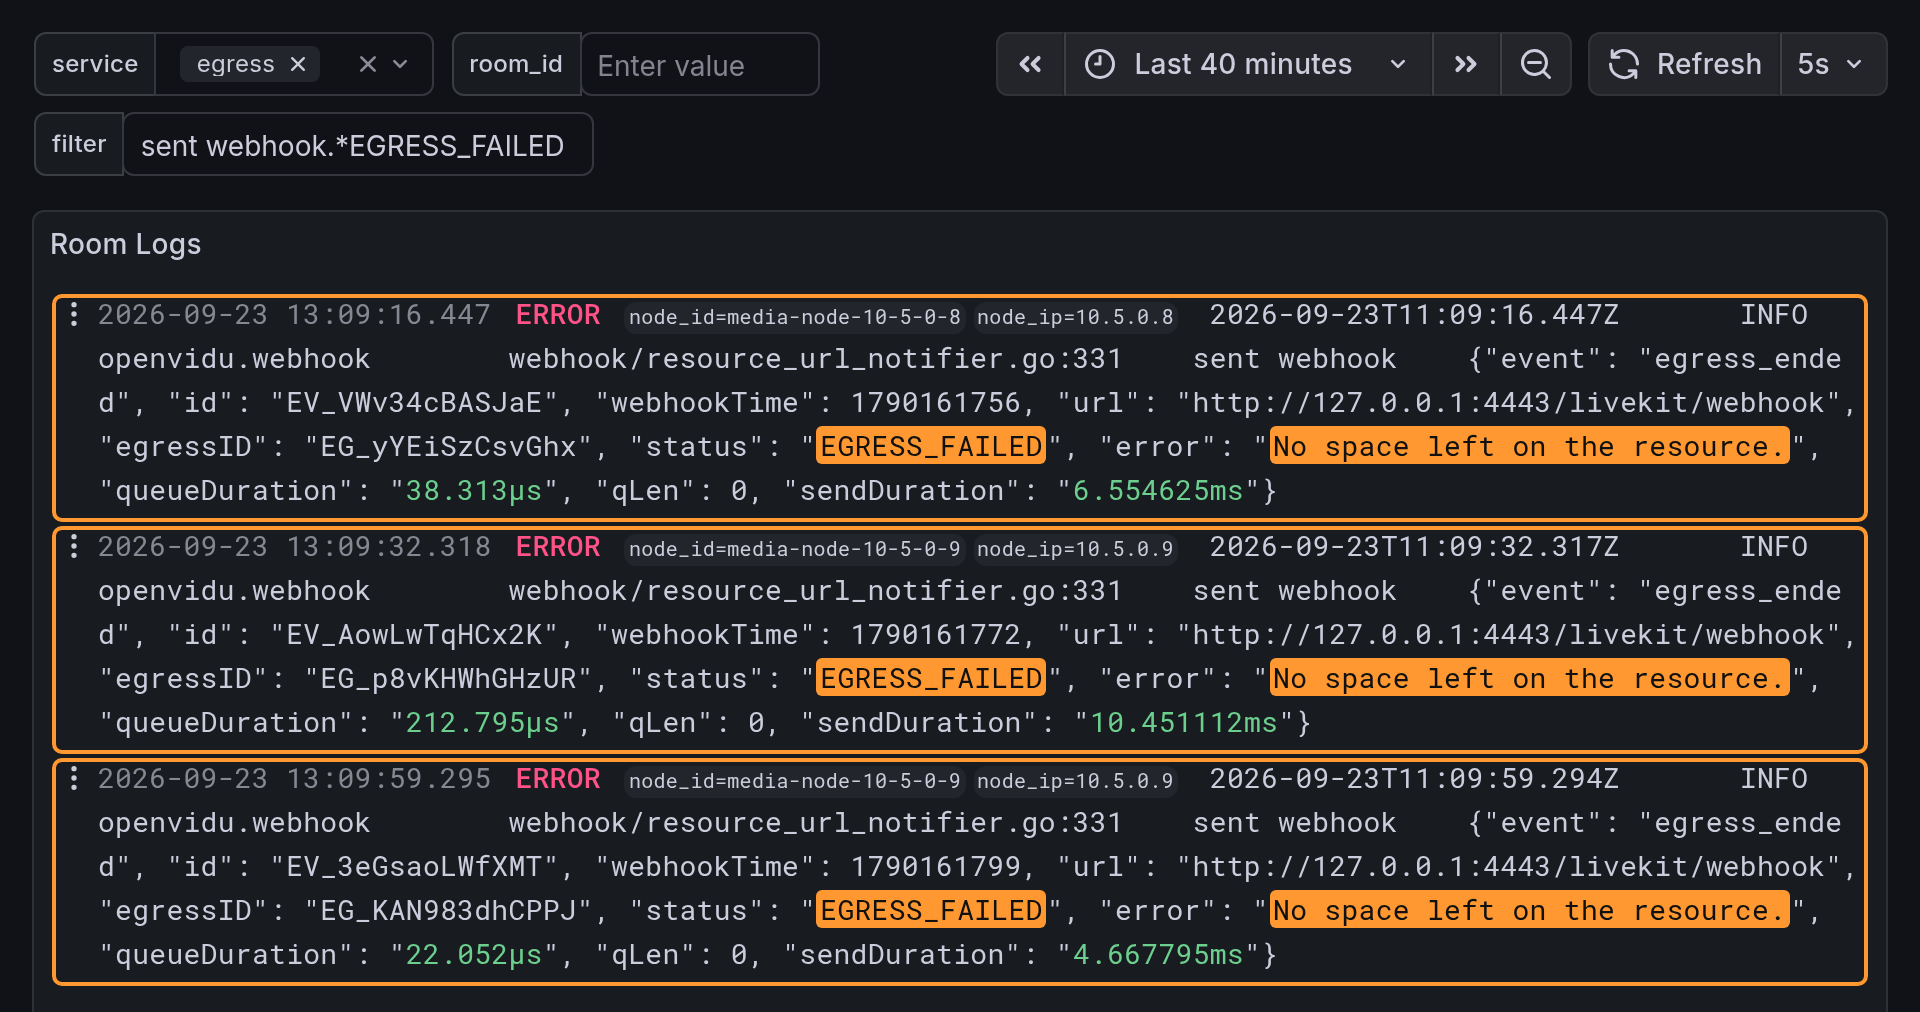Click node_ip=10.5.0.8 label
The height and width of the screenshot is (1012, 1920).
click(1076, 317)
